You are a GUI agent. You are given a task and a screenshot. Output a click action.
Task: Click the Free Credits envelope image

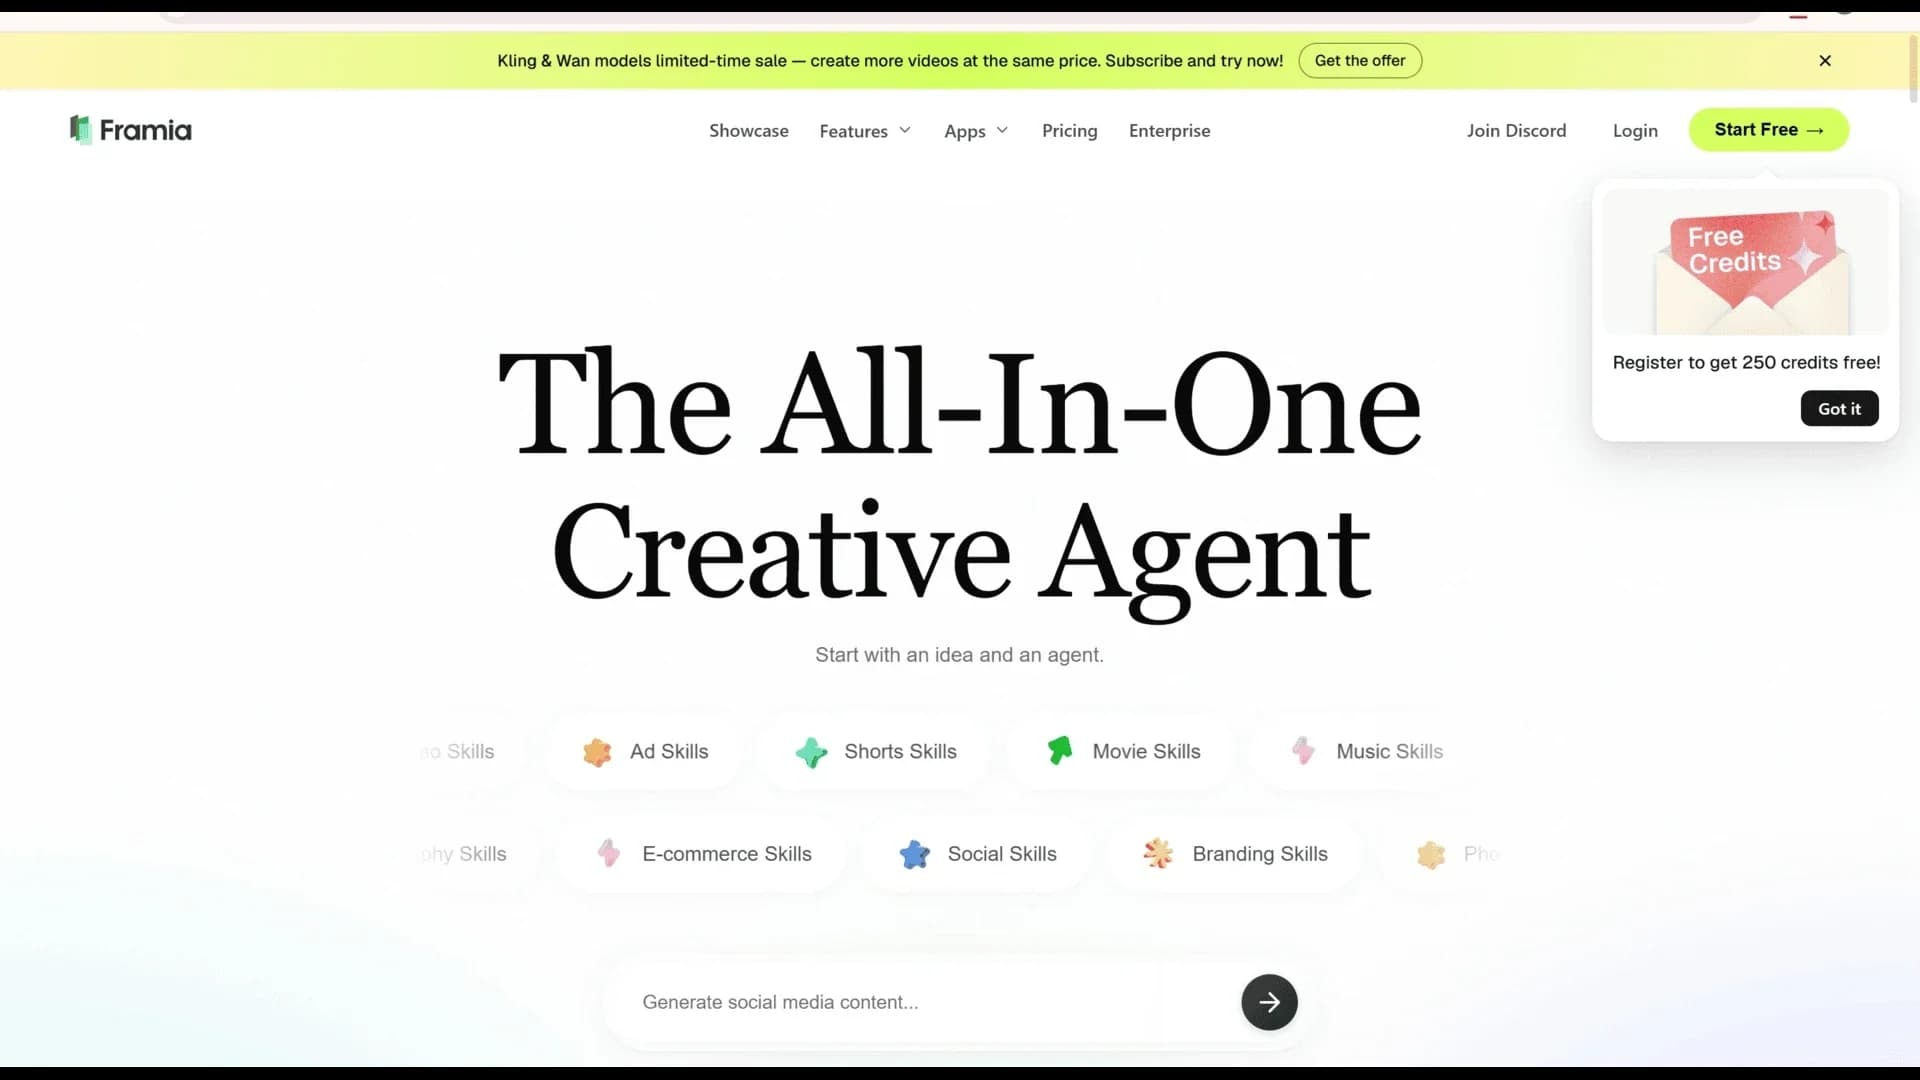tap(1746, 262)
